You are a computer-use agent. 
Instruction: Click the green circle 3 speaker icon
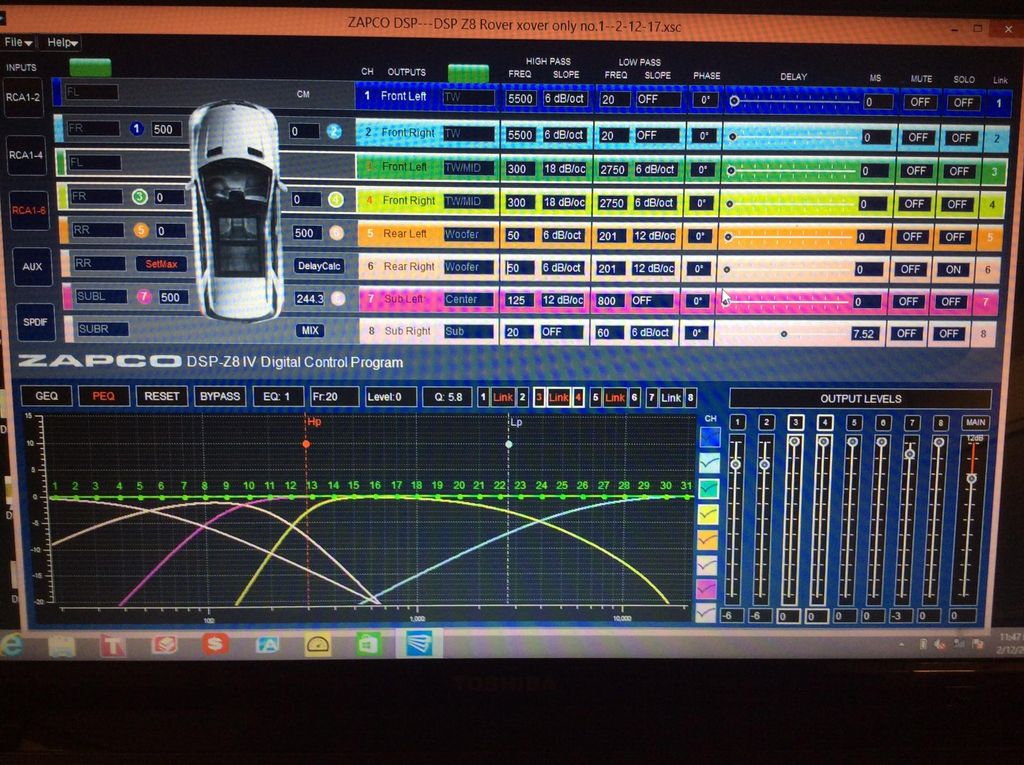coord(139,197)
